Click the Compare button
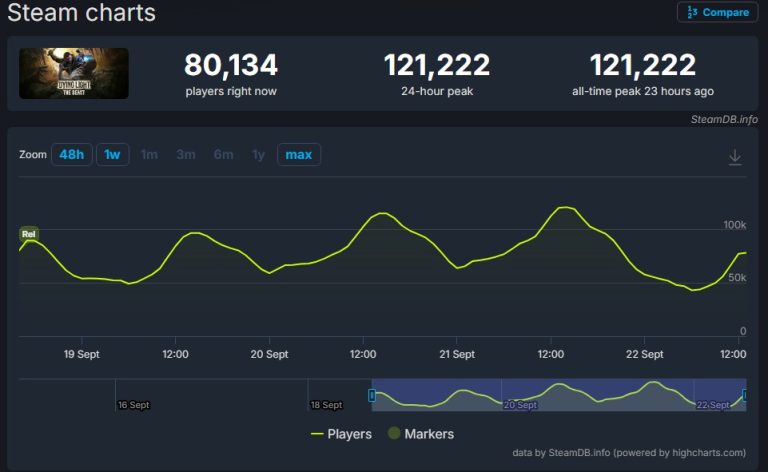Screen dimensions: 768x472 (717, 13)
